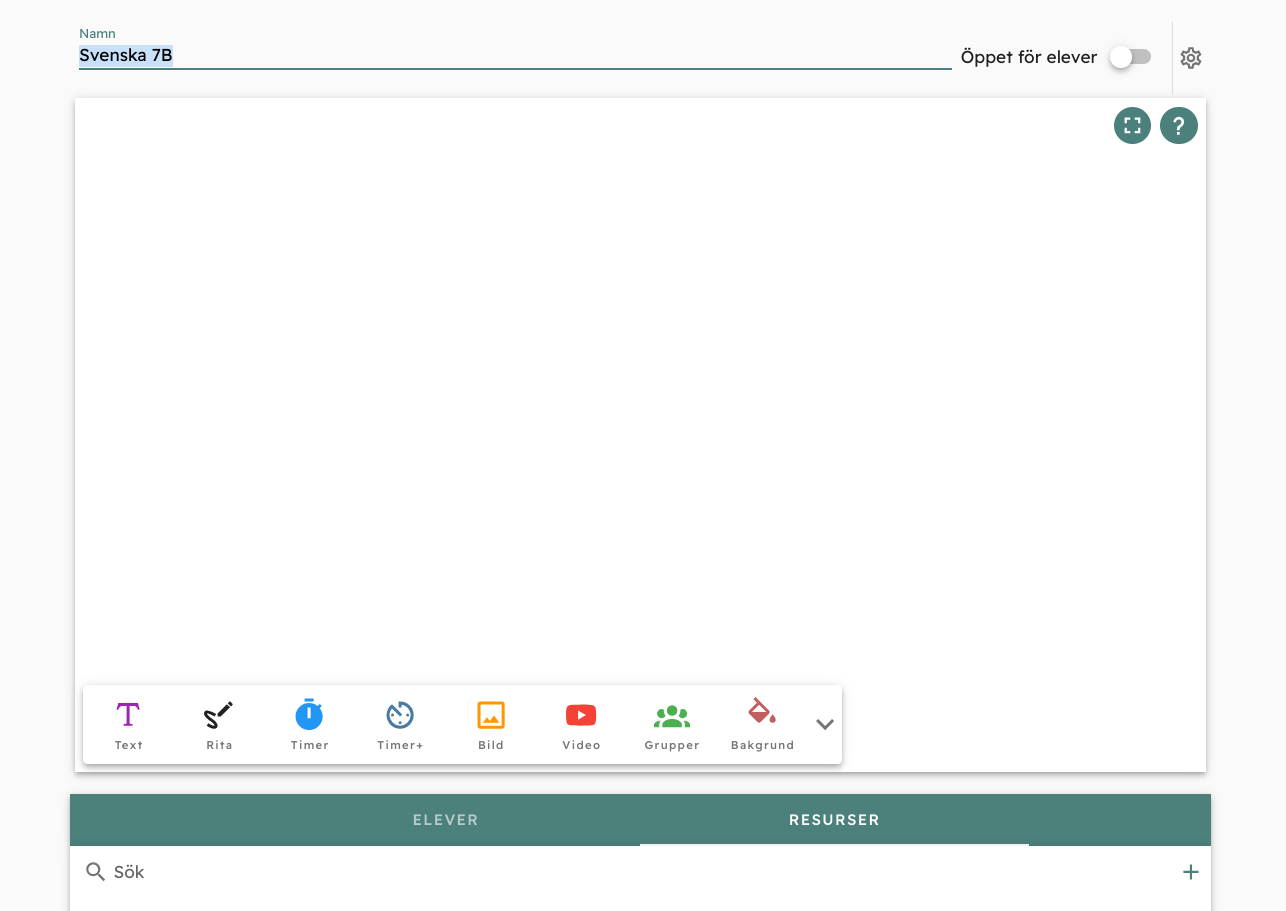Switch to the ELEVER tab
The image size is (1286, 911).
point(446,820)
